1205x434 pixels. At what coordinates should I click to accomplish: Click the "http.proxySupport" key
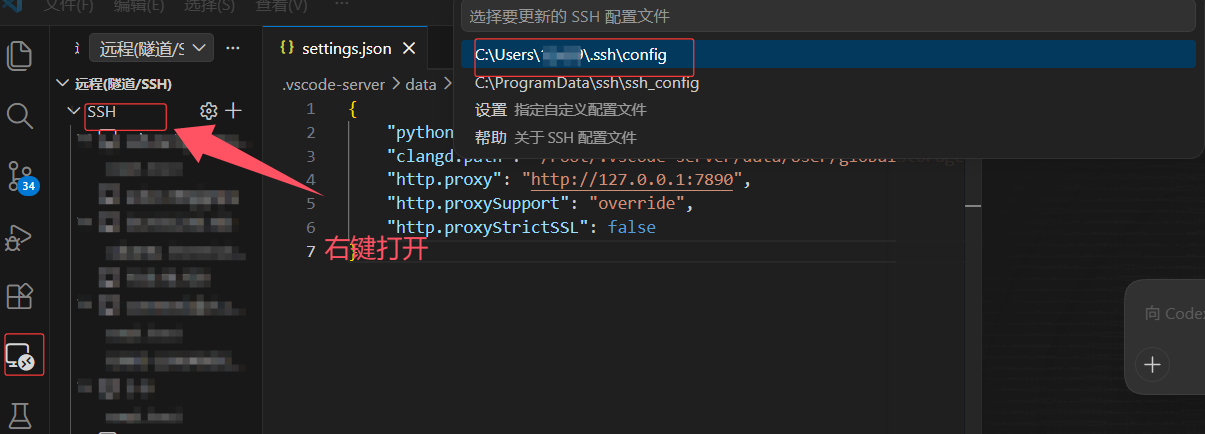[478, 204]
